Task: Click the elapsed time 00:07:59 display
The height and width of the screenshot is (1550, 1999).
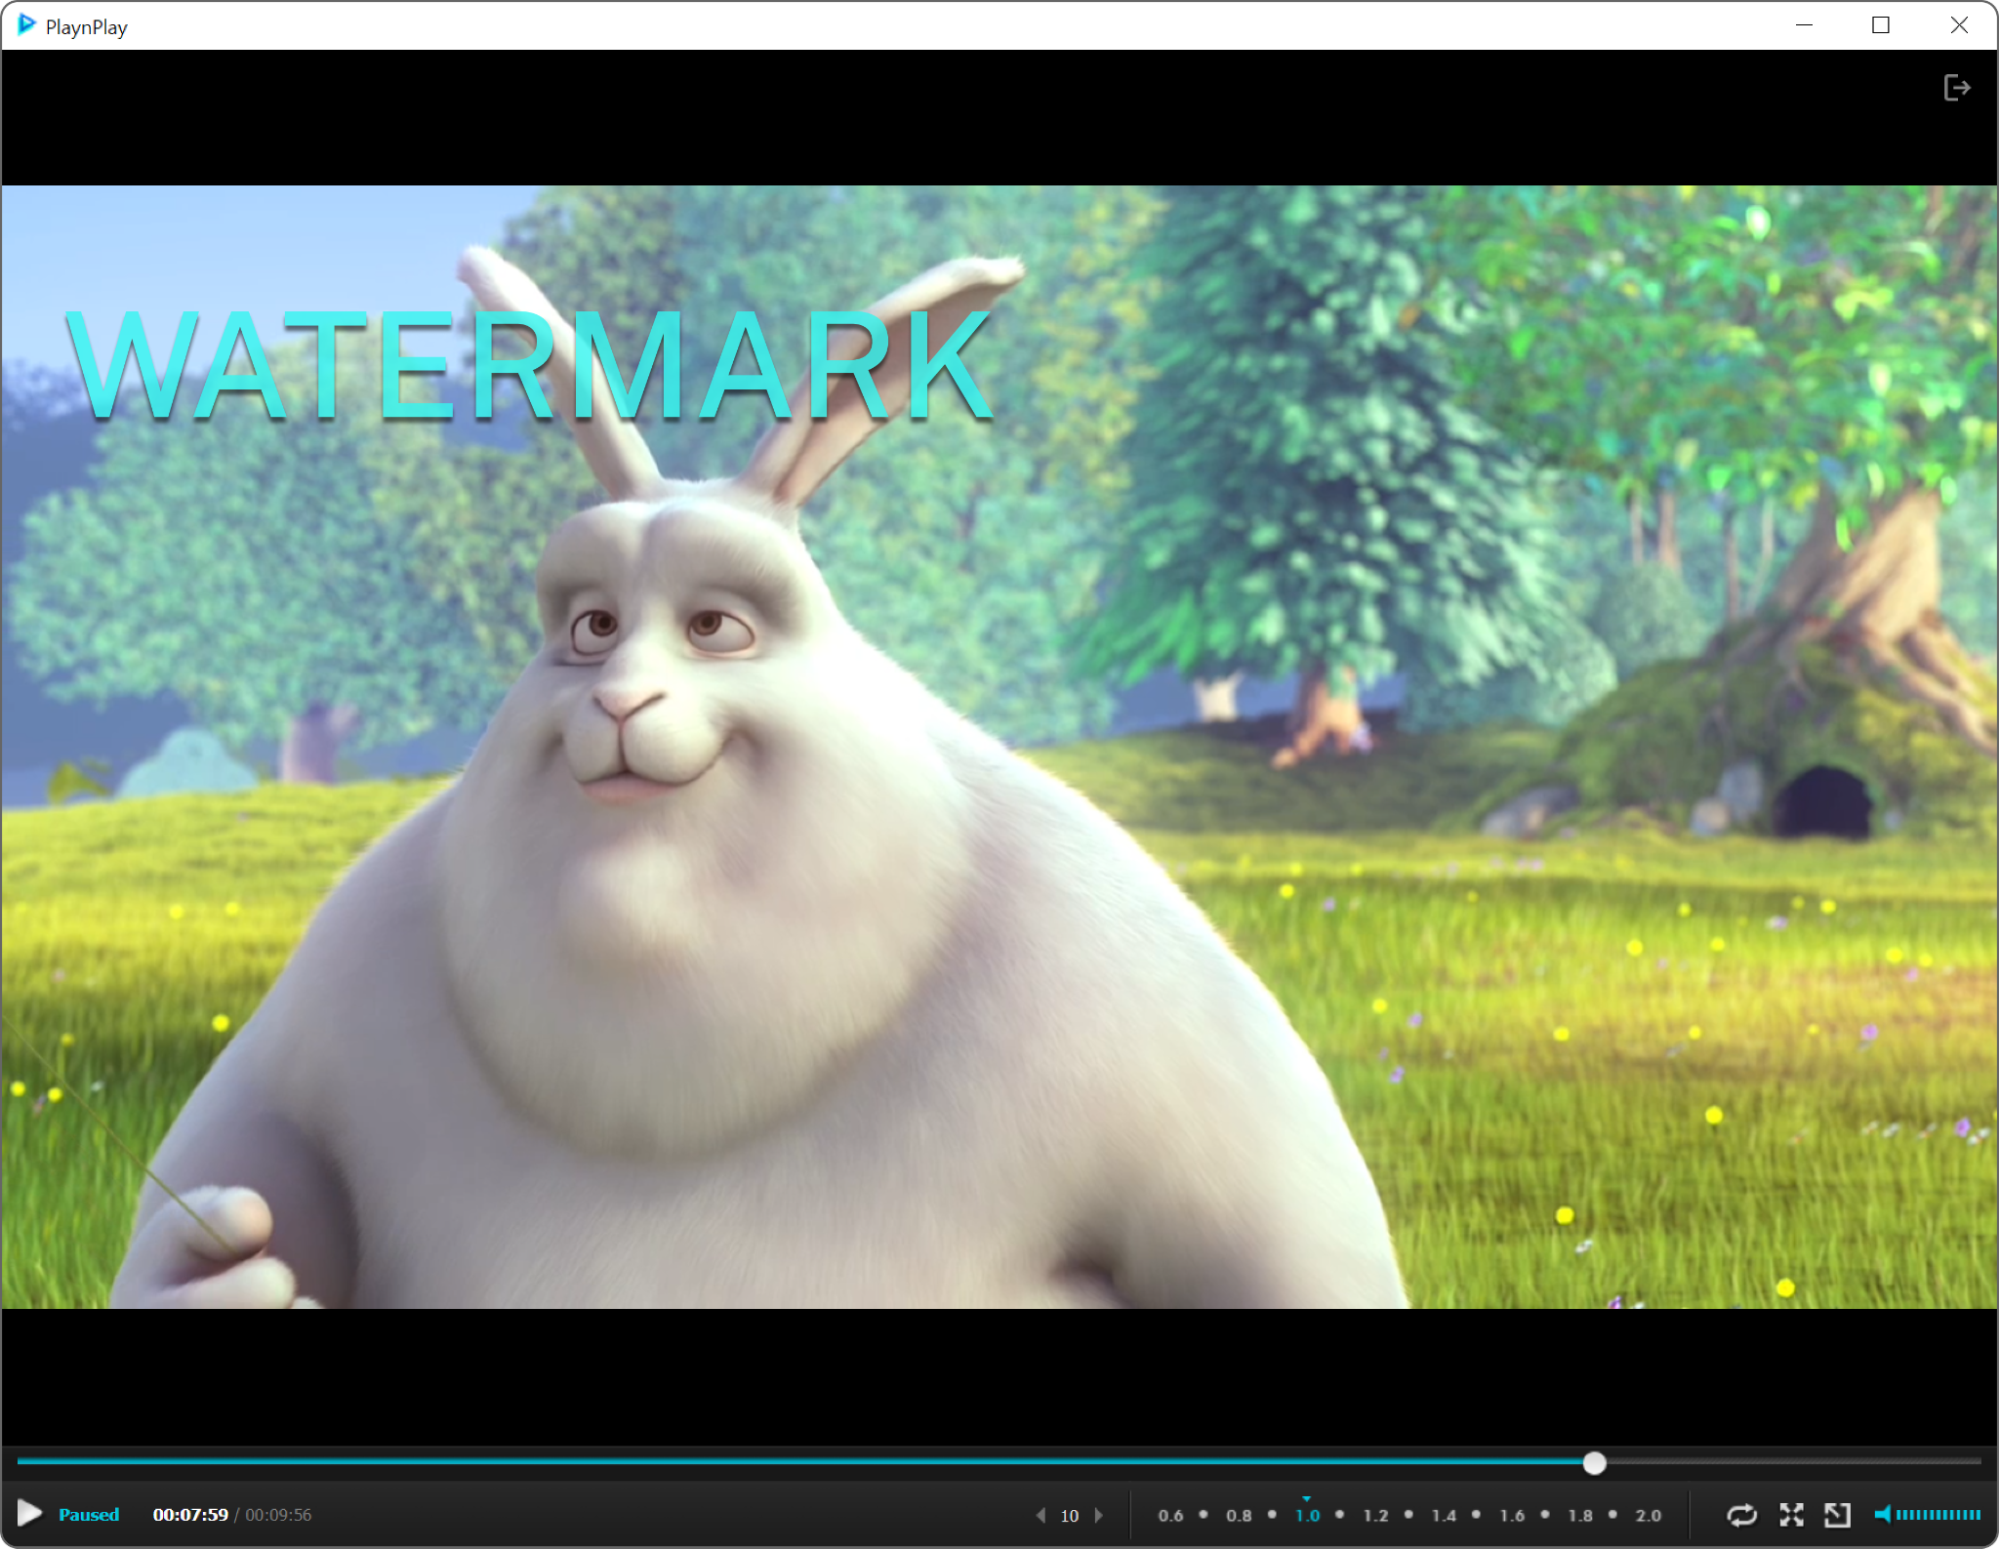Action: click(190, 1515)
